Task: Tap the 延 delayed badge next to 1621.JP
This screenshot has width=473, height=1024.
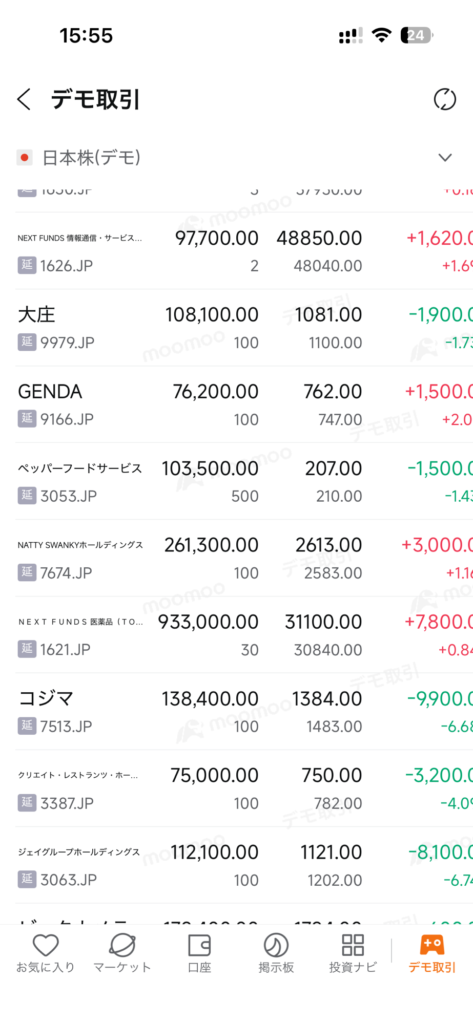Action: point(26,649)
